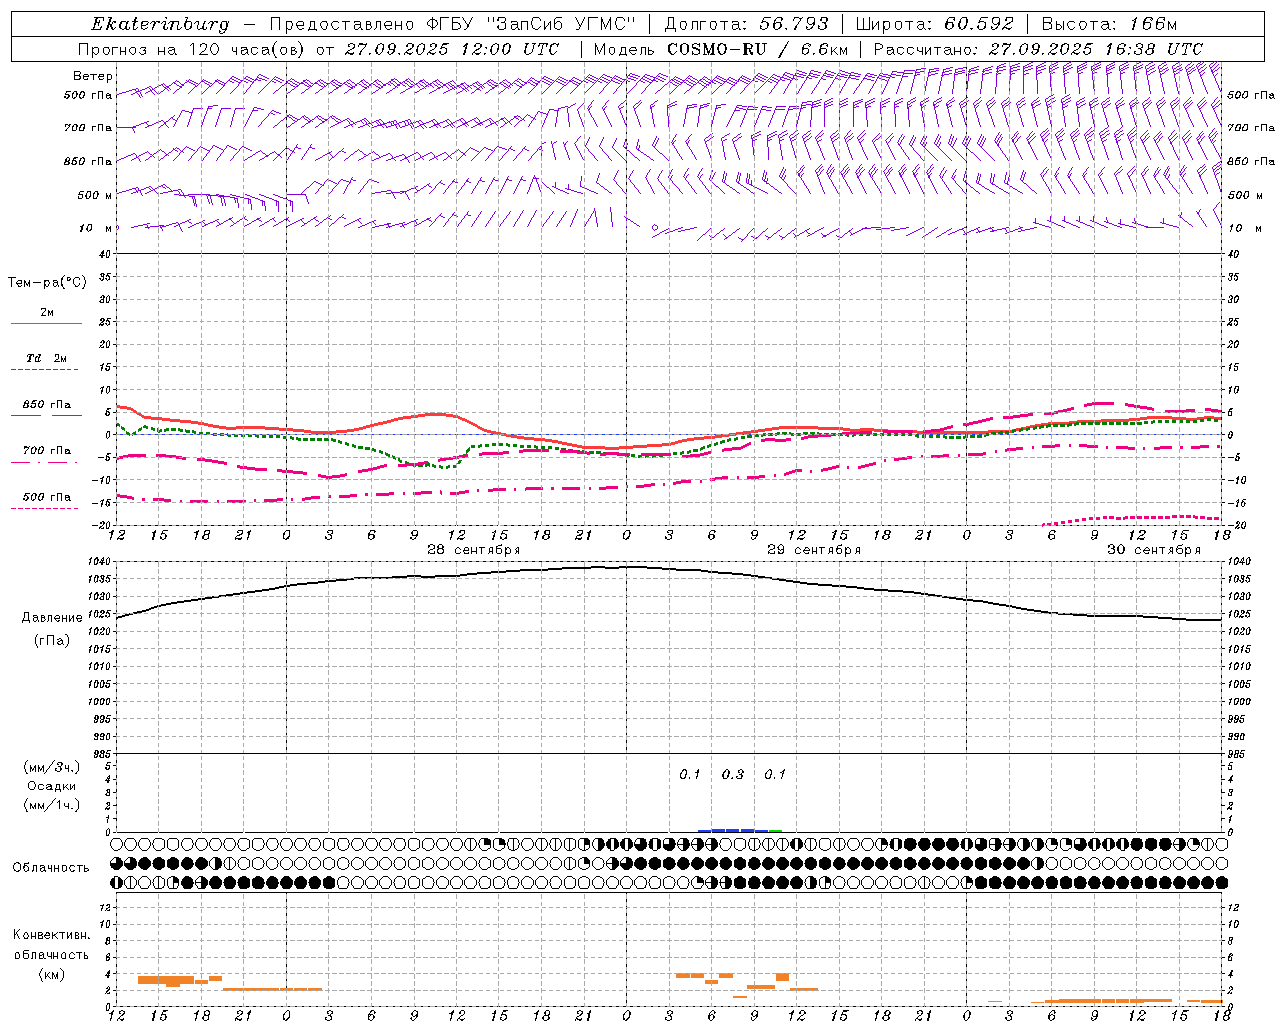Click the 'Давление' pressure panel label
The image size is (1280, 1024).
pos(50,618)
